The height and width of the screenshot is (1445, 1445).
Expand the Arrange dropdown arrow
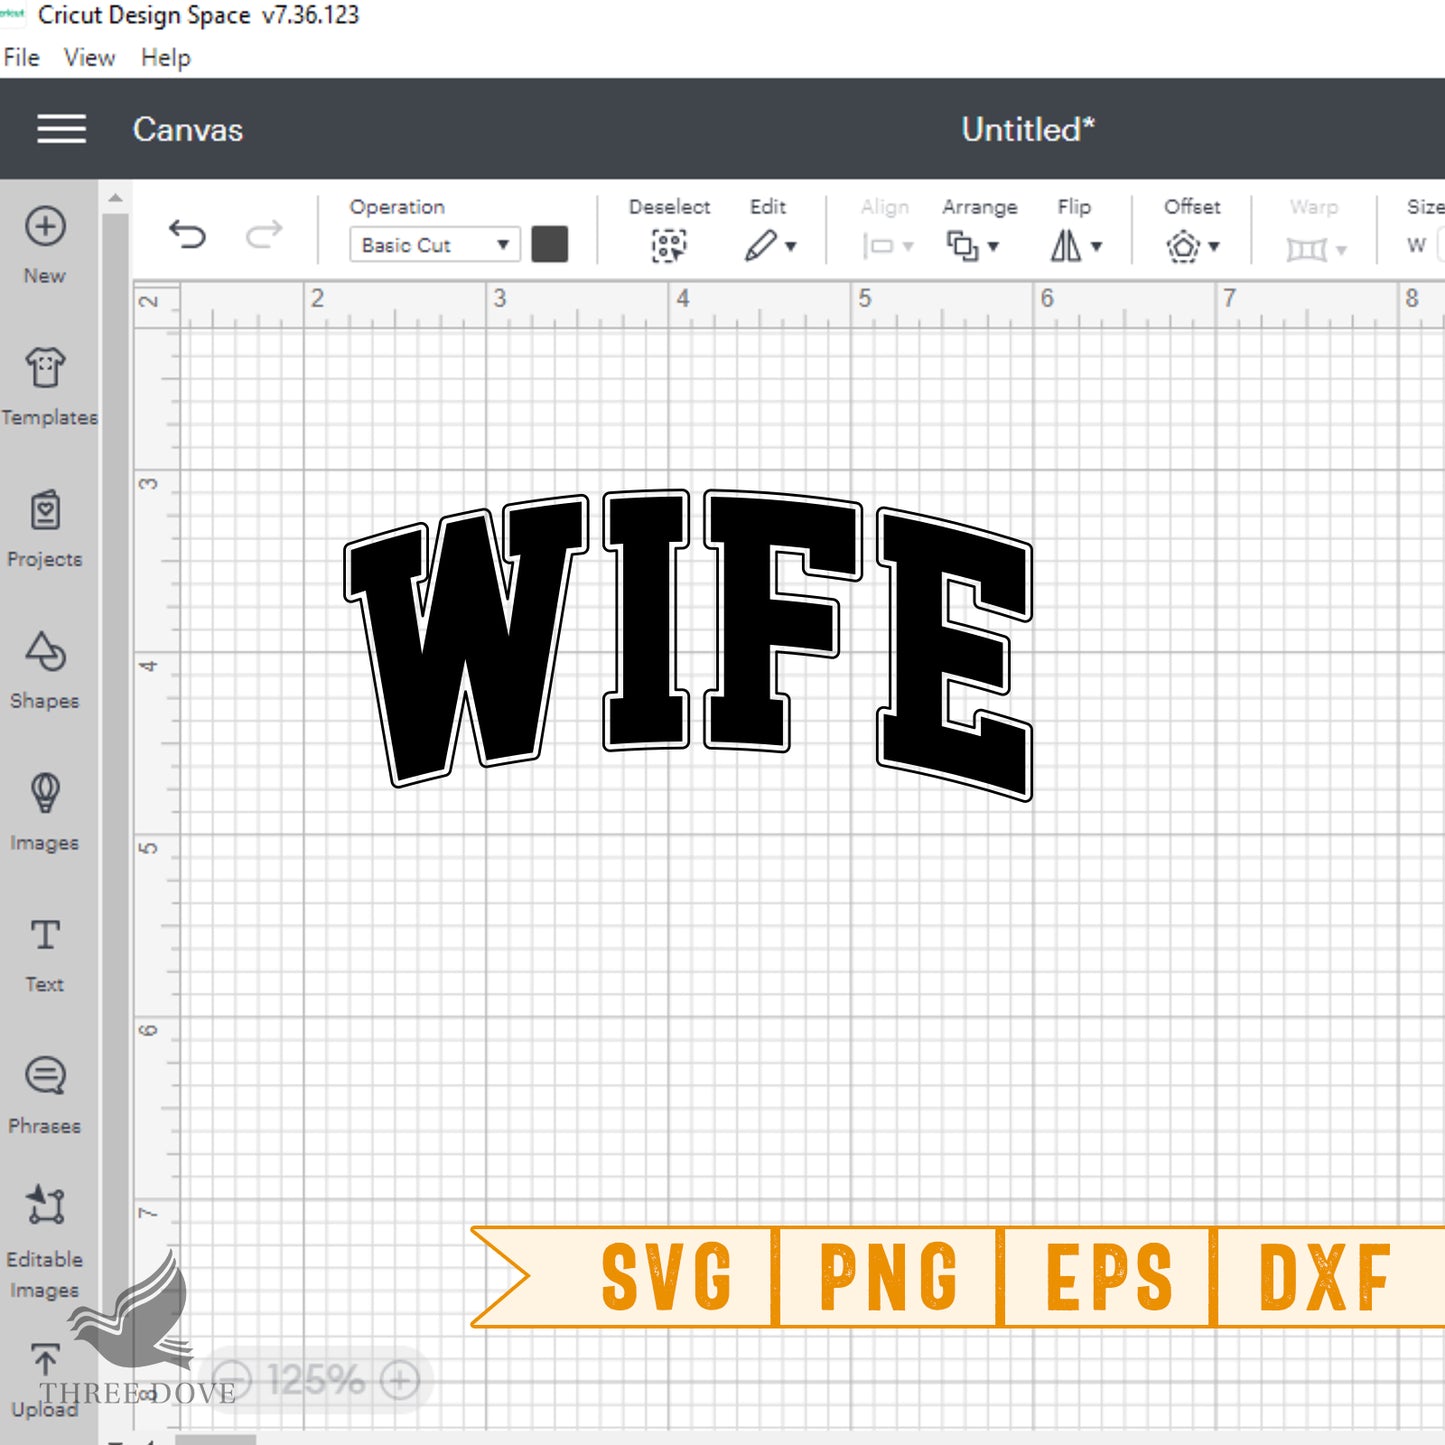[x=993, y=247]
